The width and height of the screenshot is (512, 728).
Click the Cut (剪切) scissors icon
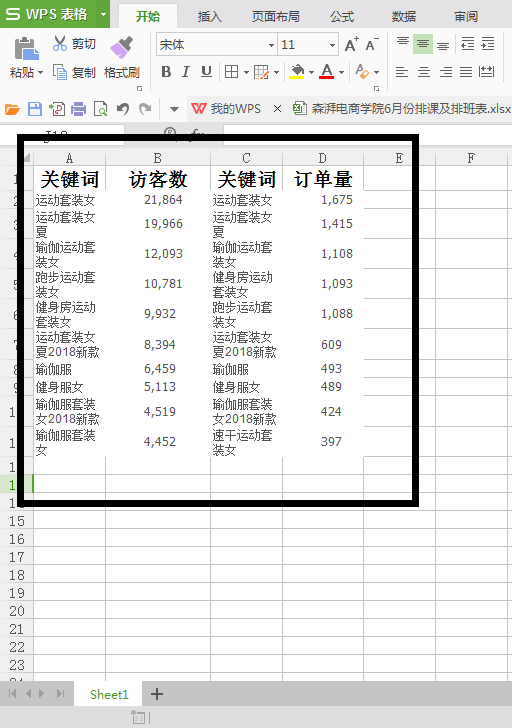tap(60, 43)
